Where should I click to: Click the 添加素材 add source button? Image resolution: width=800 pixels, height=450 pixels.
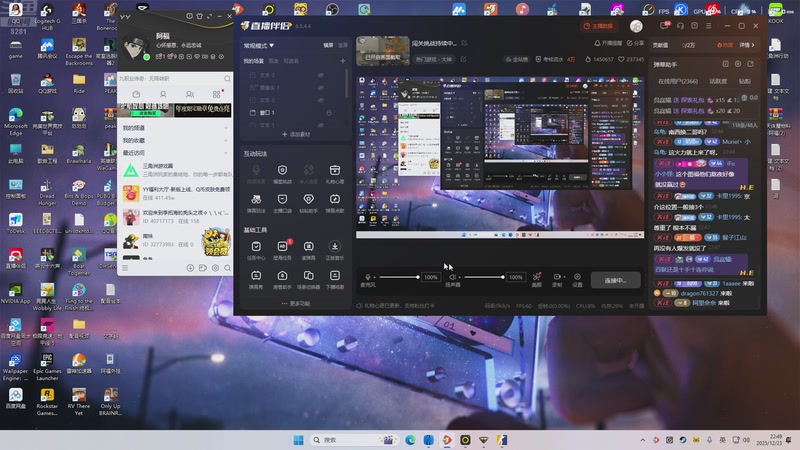[296, 134]
